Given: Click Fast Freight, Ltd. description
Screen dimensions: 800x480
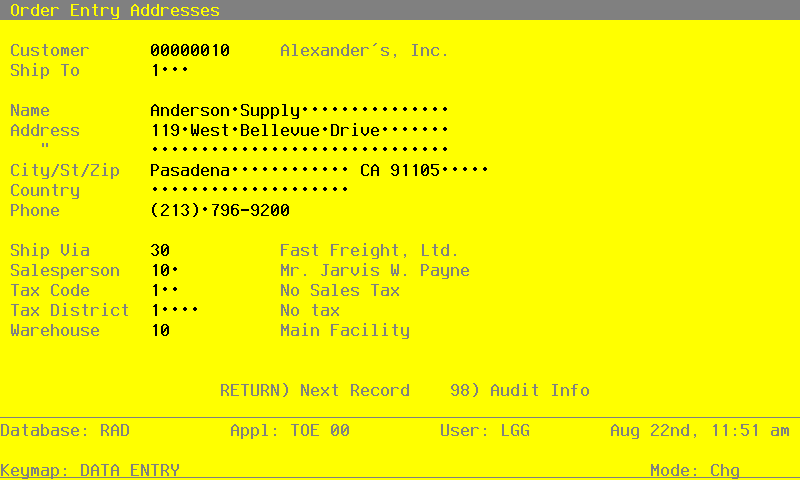Looking at the screenshot, I should [369, 250].
